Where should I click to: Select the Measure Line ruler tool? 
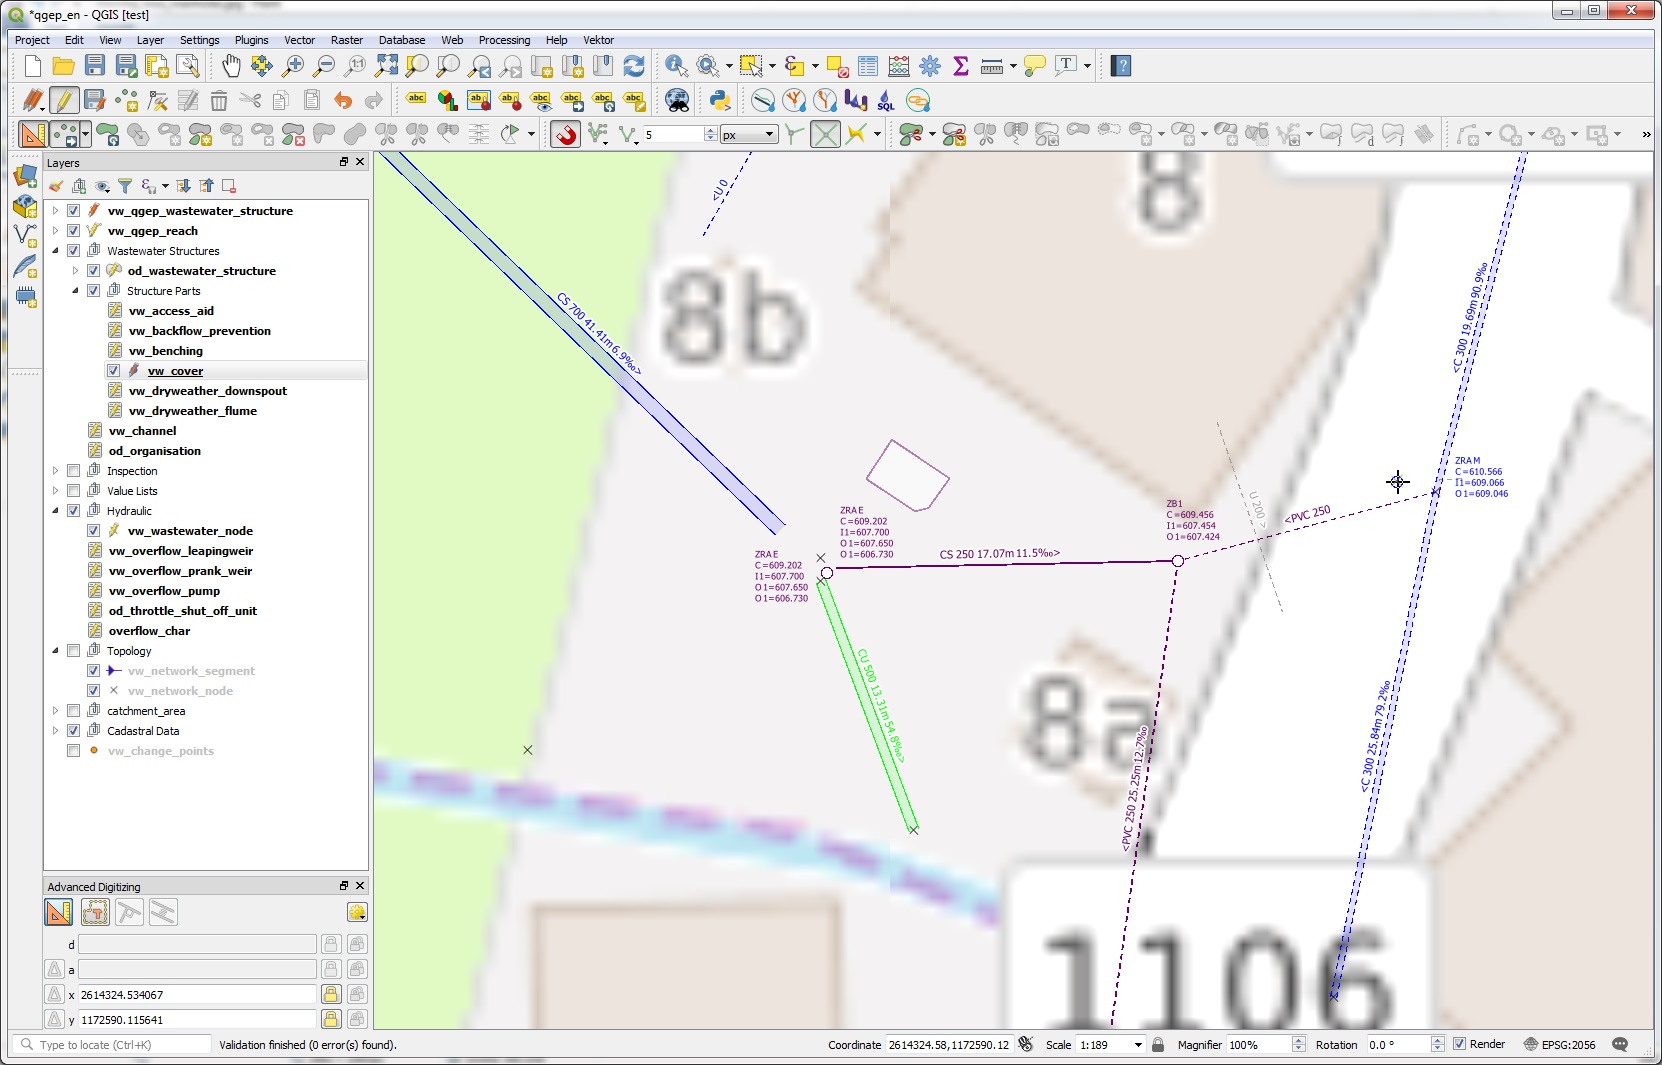pyautogui.click(x=992, y=66)
